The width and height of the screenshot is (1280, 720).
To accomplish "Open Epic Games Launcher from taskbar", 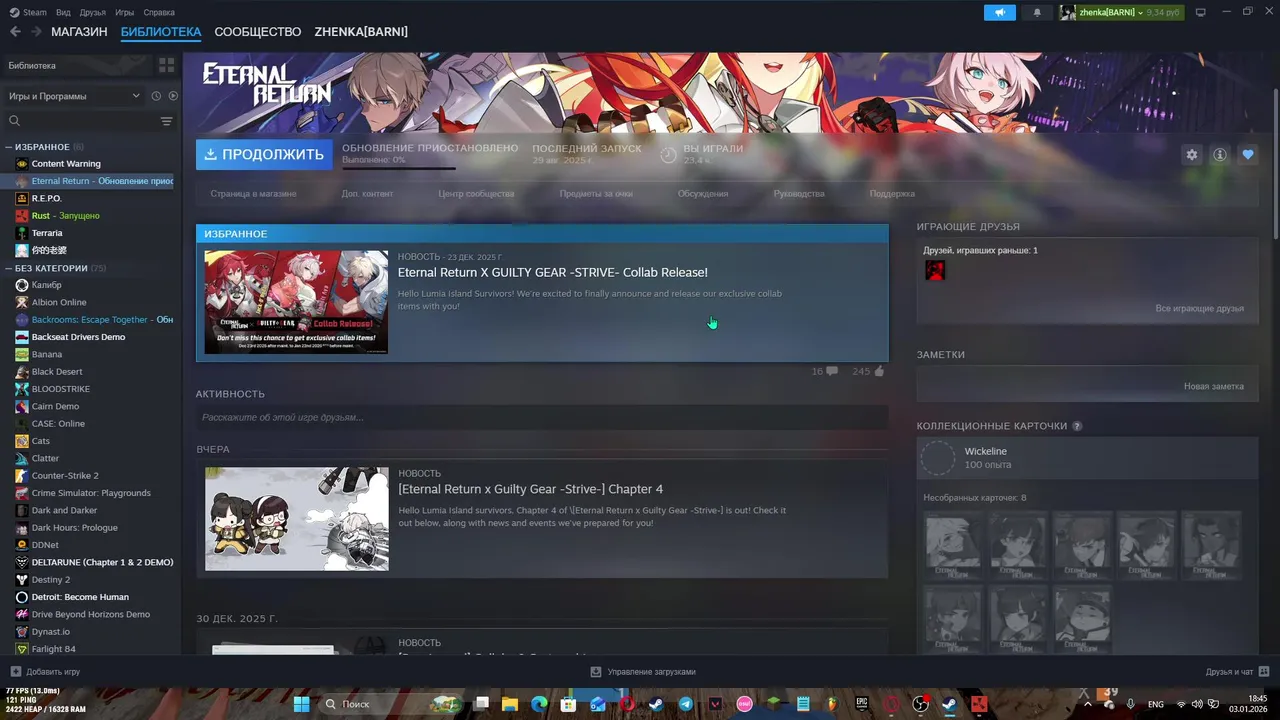I will tap(862, 704).
